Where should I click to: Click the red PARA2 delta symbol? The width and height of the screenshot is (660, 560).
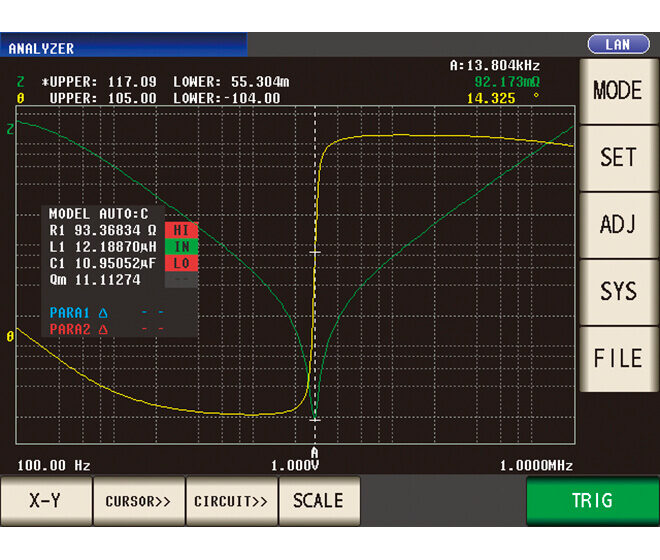103,328
